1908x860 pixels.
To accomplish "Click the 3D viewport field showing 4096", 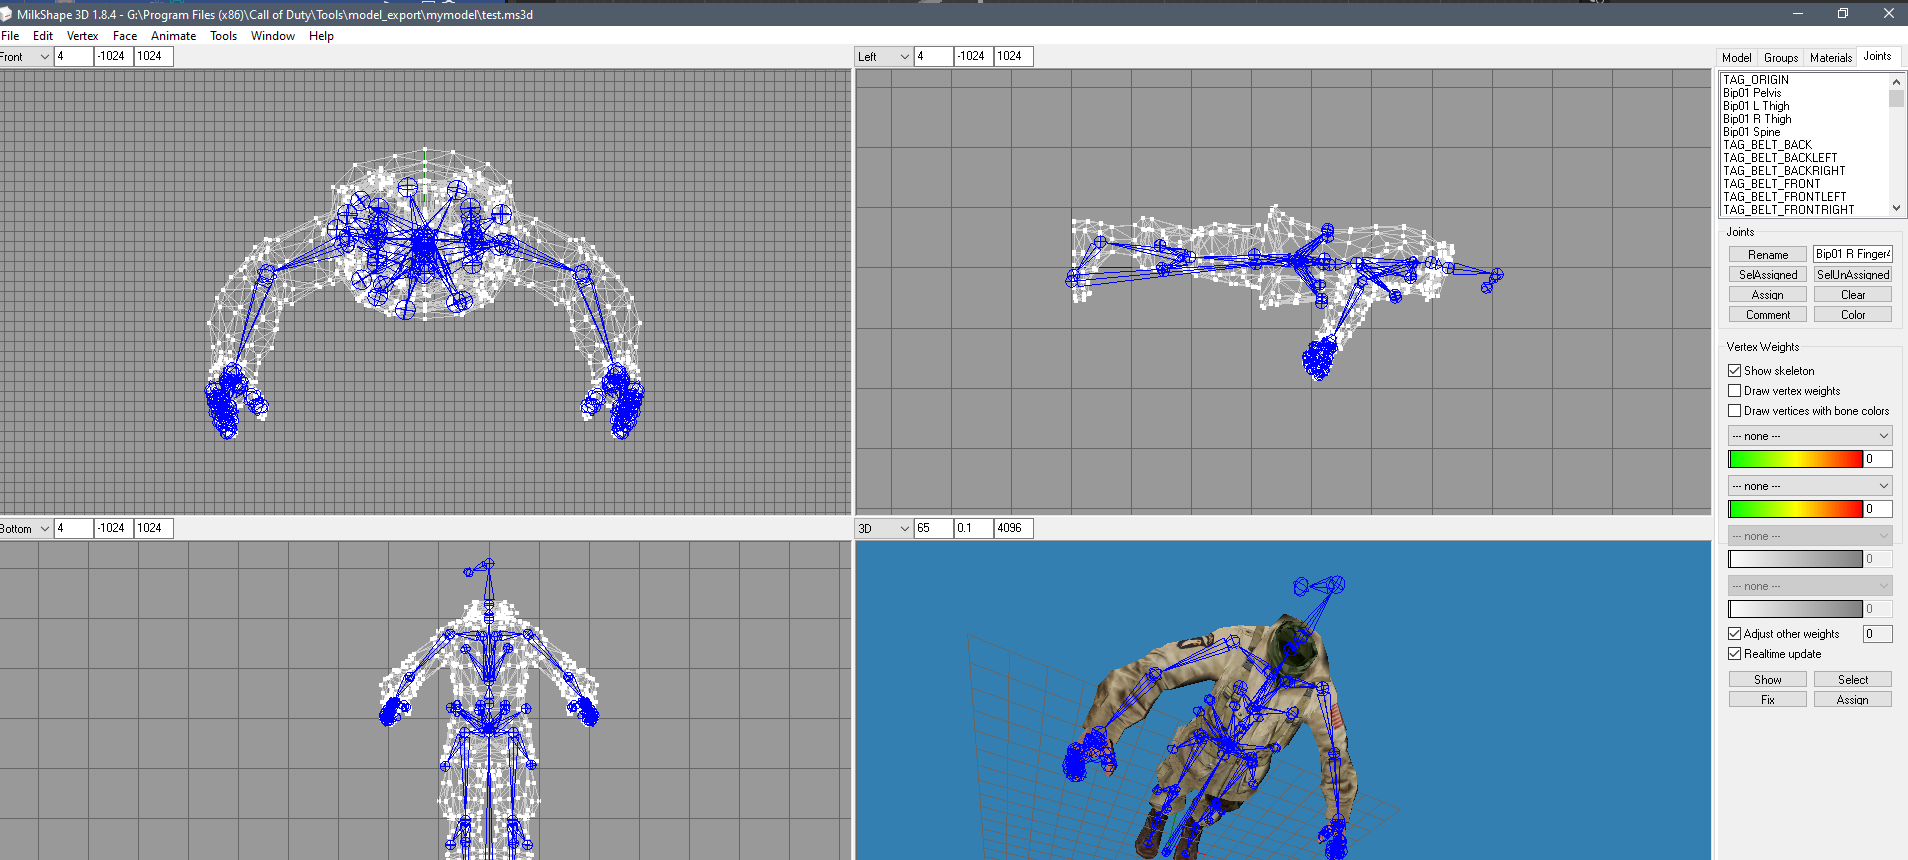I will click(1013, 528).
